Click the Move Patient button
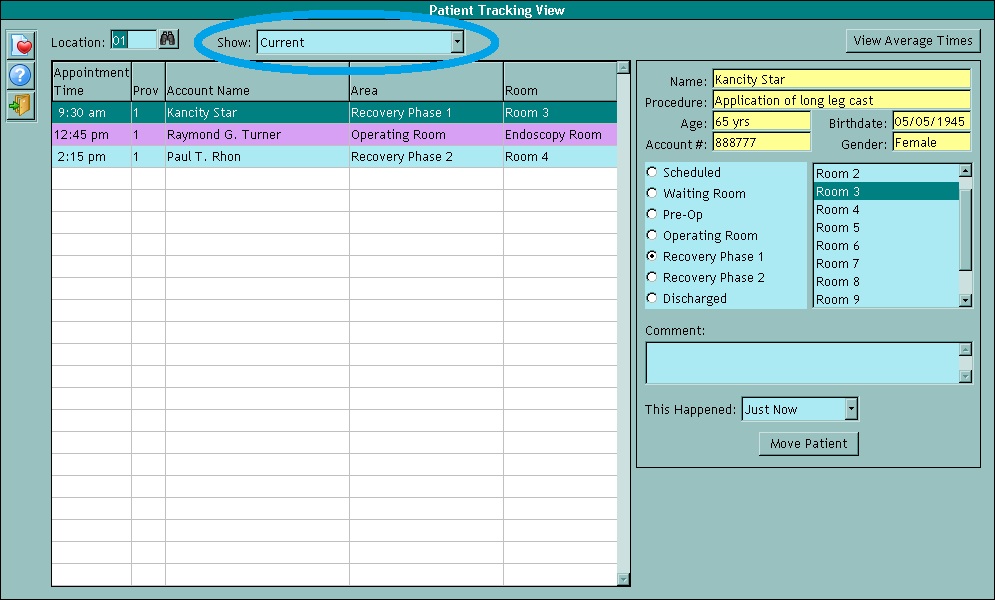 click(808, 443)
